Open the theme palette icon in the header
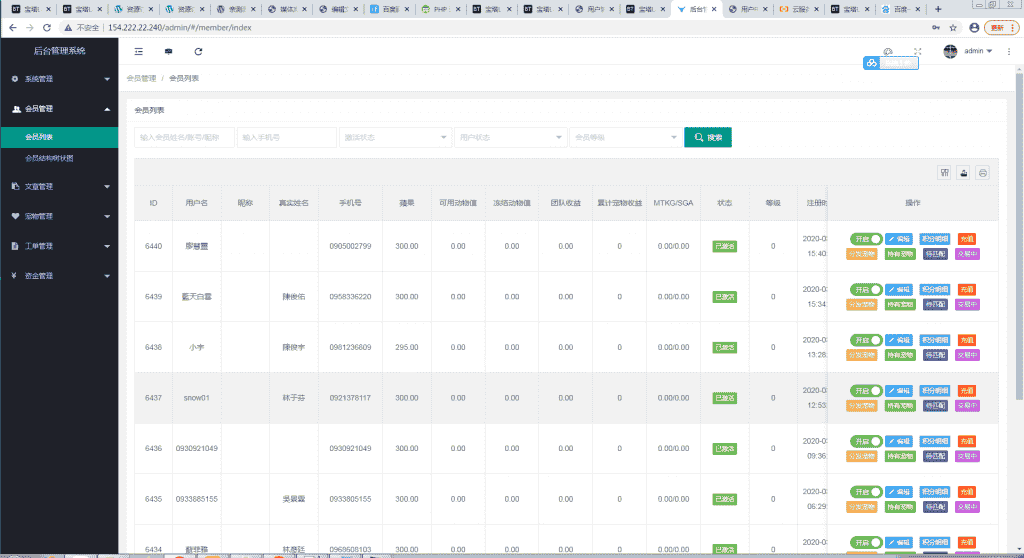The image size is (1024, 558). (x=888, y=51)
